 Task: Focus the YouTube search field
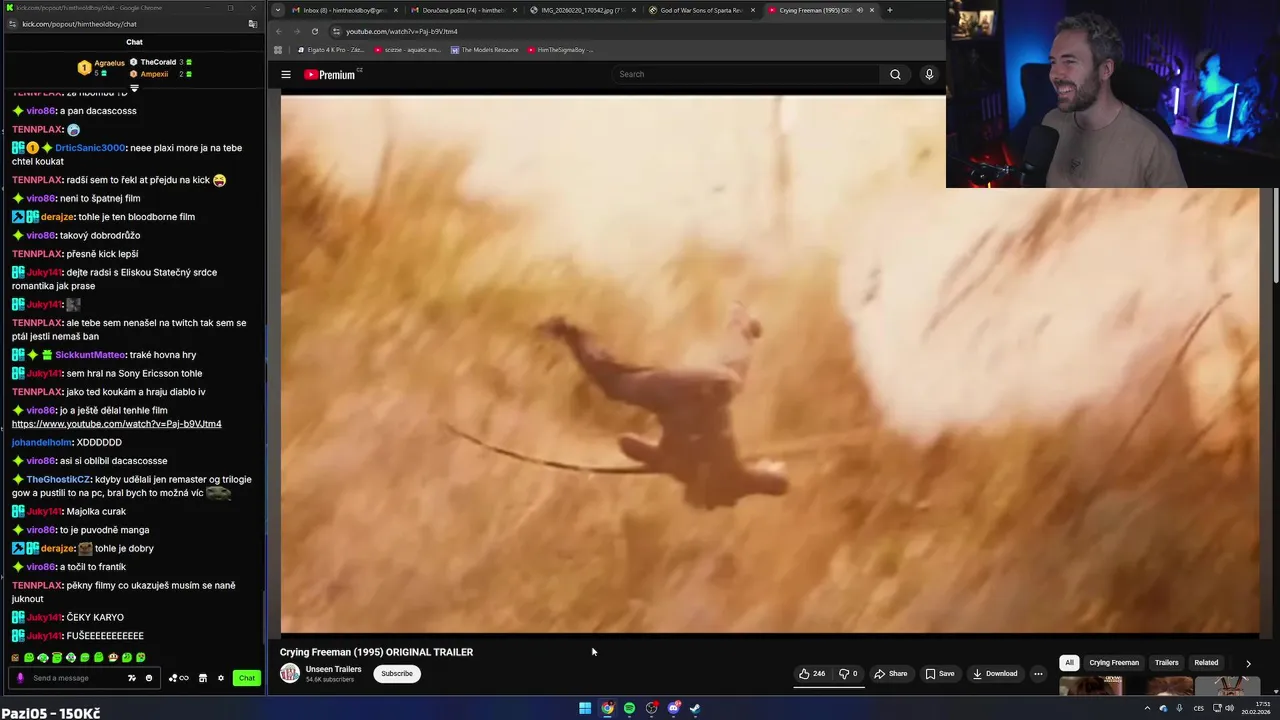(x=745, y=74)
